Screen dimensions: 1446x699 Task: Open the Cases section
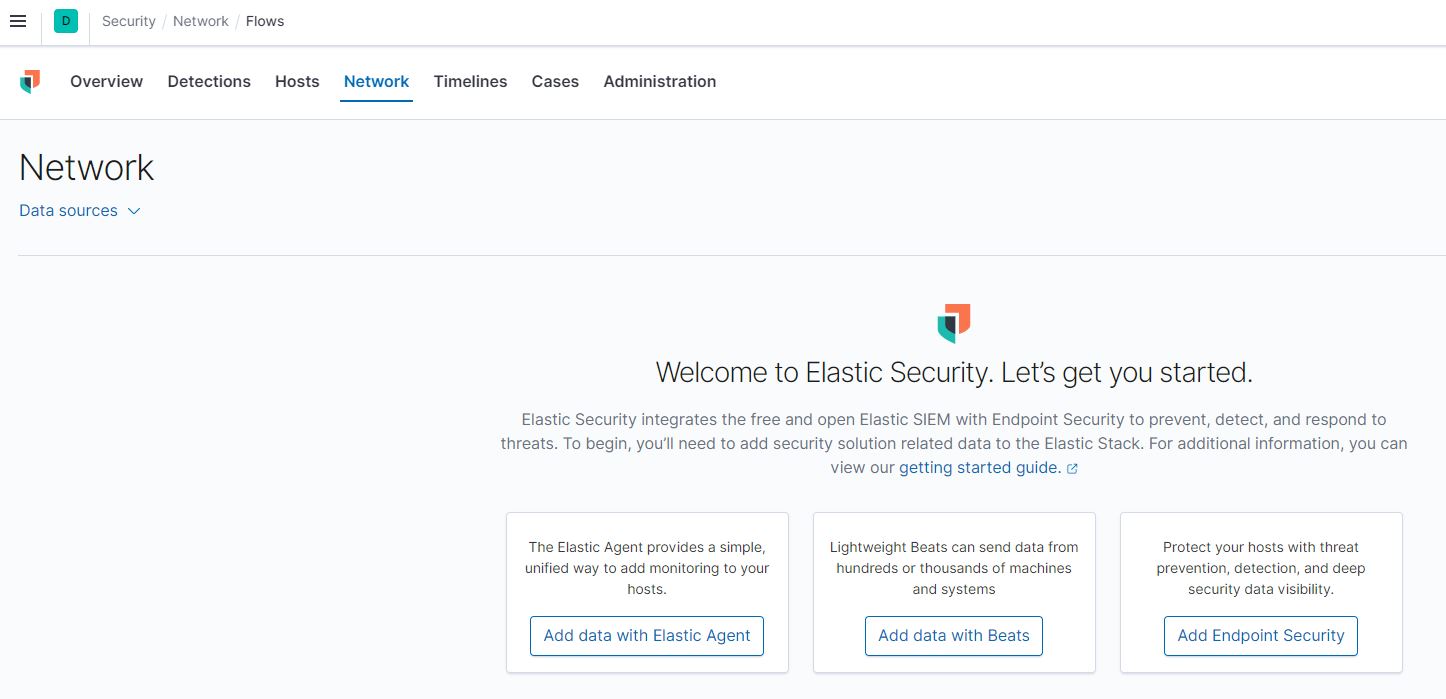tap(555, 81)
